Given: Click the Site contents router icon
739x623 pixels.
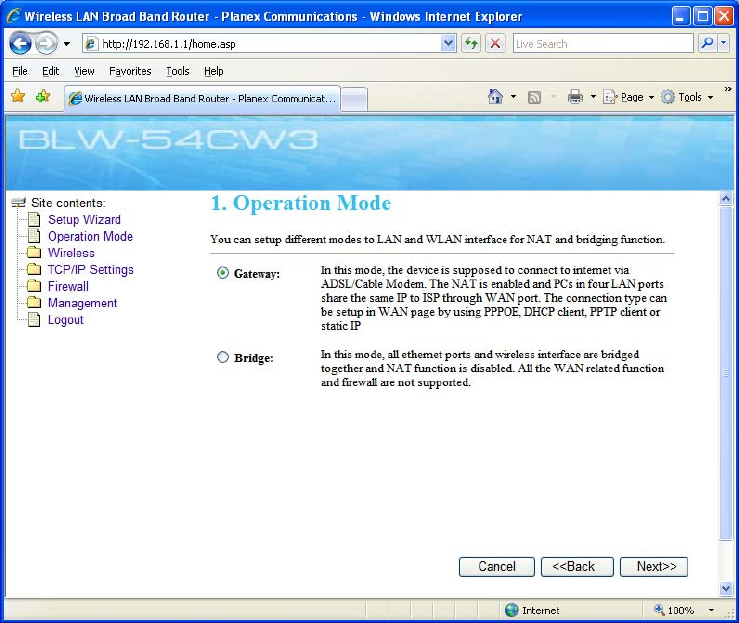Looking at the screenshot, I should tap(18, 203).
